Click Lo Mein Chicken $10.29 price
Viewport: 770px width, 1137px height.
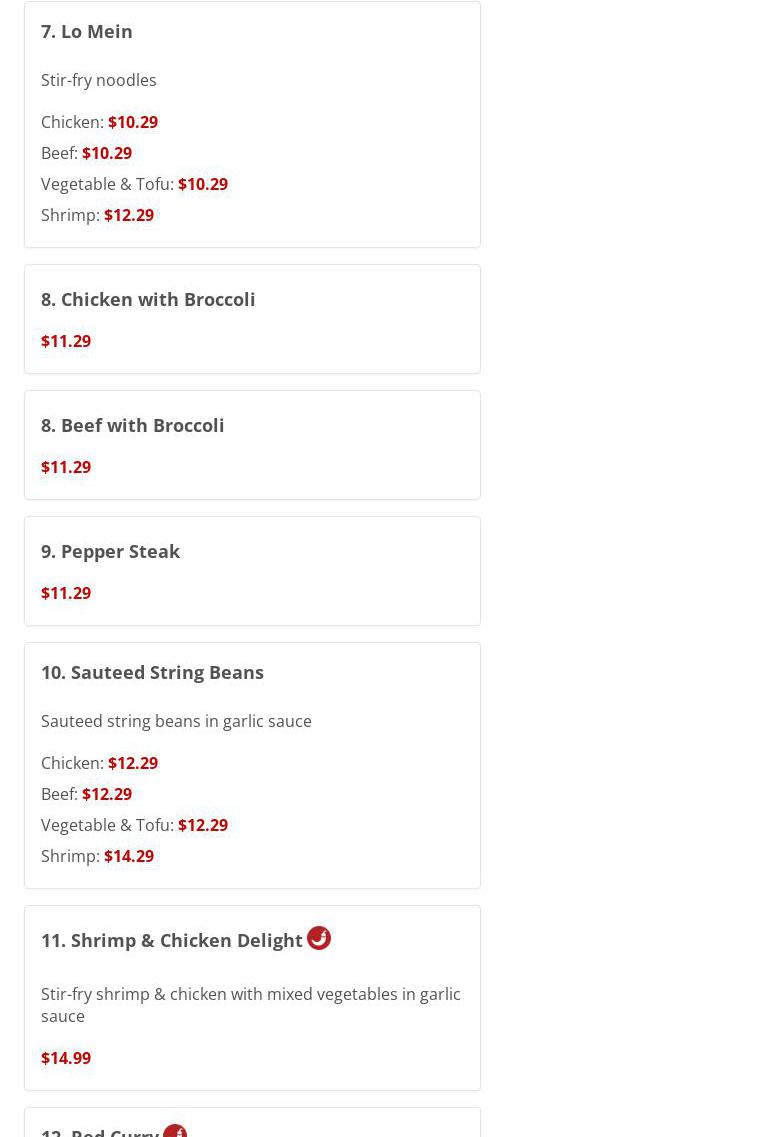[132, 122]
